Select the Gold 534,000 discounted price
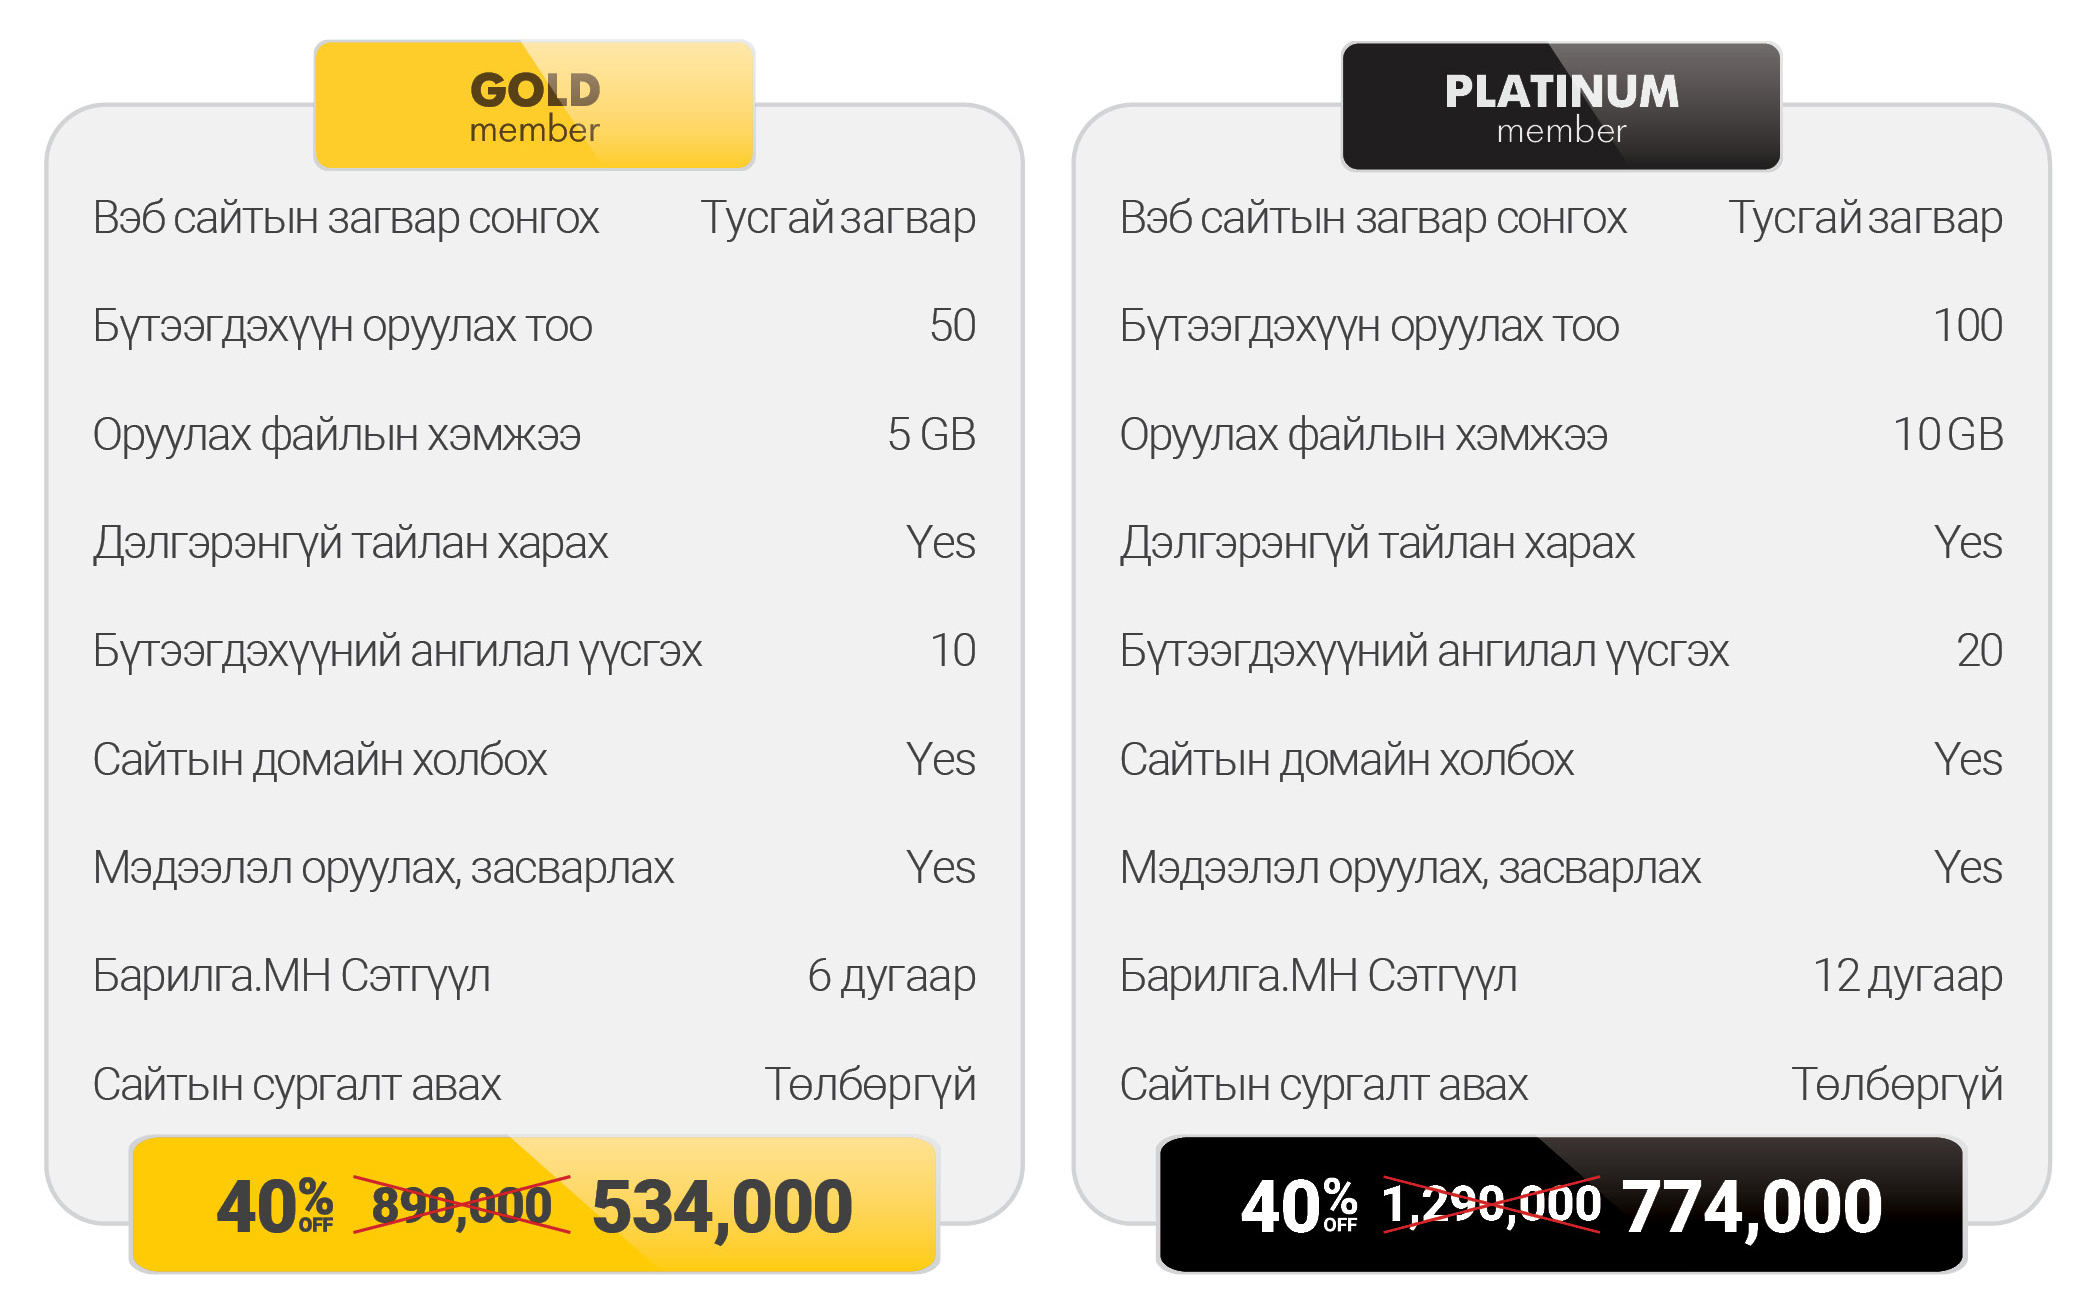Image resolution: width=2096 pixels, height=1301 pixels. (x=722, y=1207)
